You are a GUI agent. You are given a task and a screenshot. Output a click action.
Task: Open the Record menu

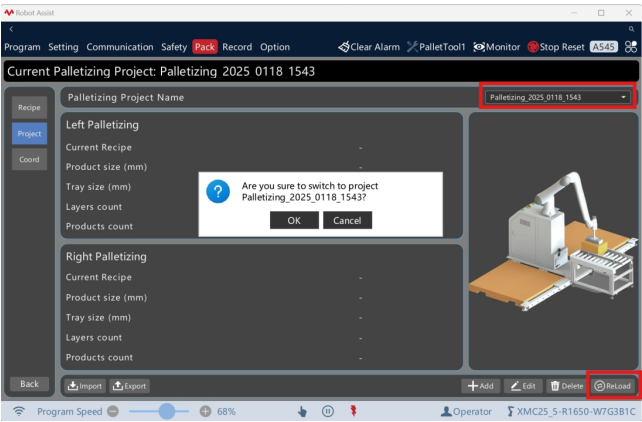(x=237, y=47)
